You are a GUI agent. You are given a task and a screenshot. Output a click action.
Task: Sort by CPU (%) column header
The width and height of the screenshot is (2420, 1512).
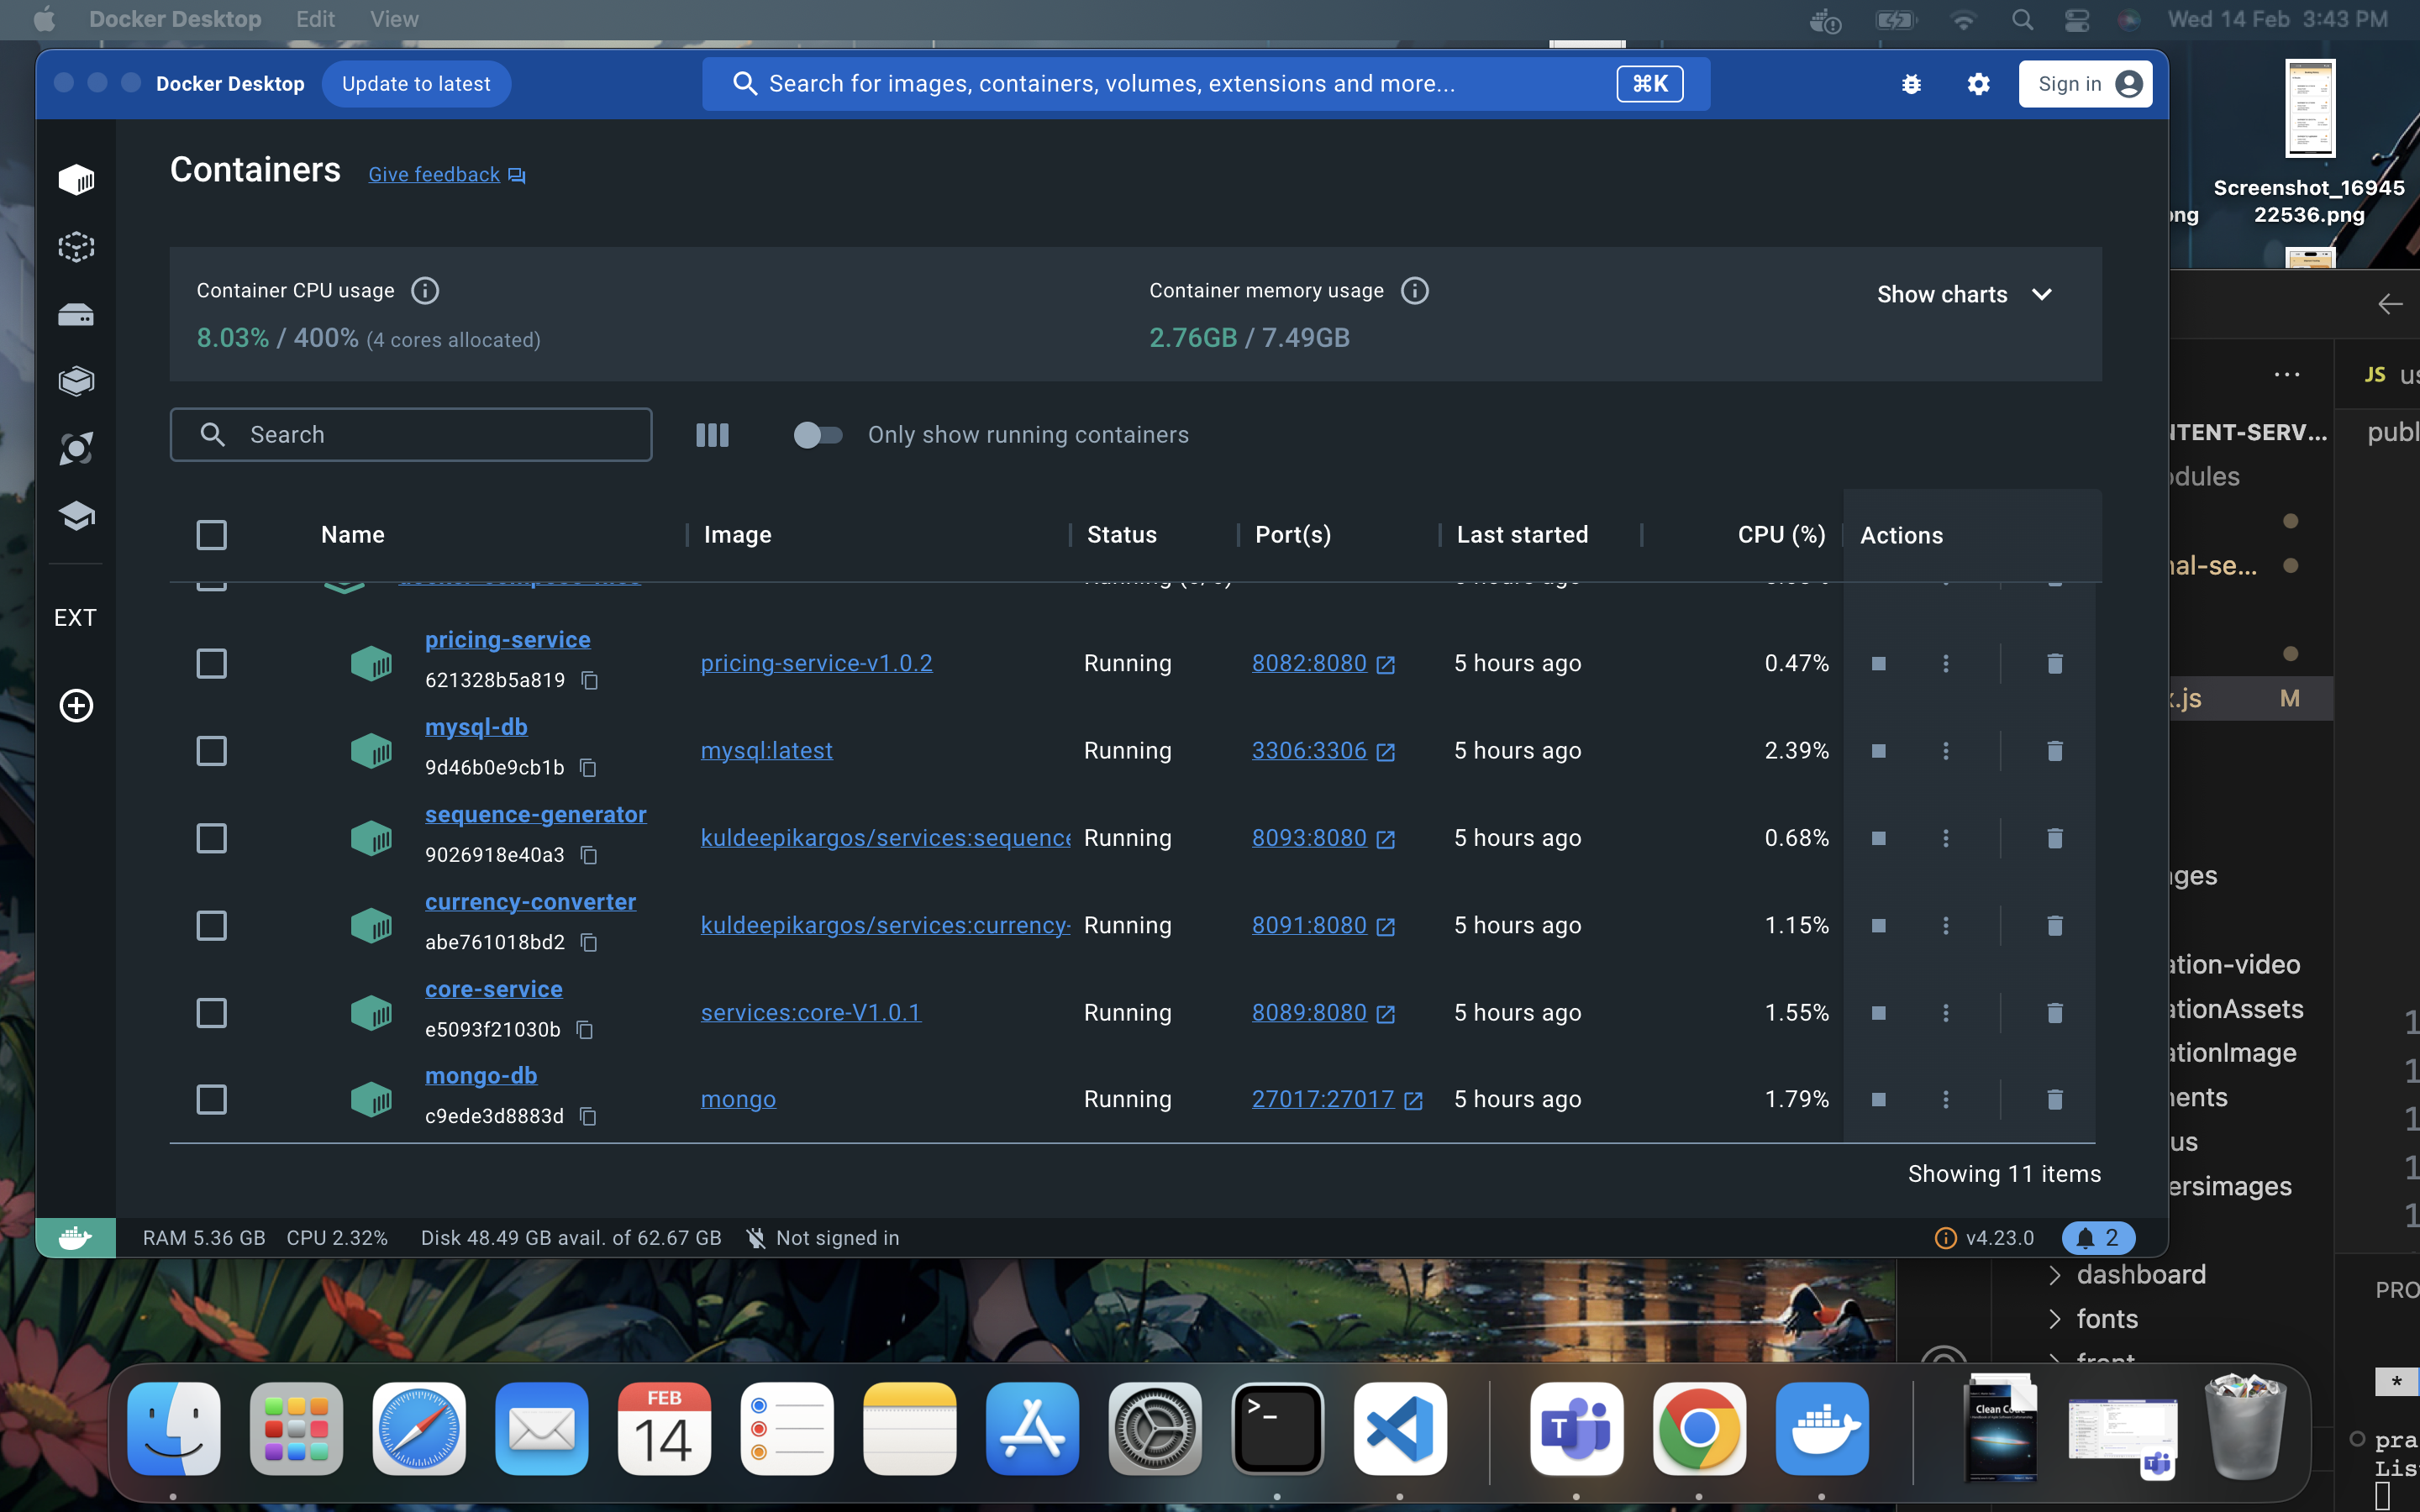[1781, 535]
